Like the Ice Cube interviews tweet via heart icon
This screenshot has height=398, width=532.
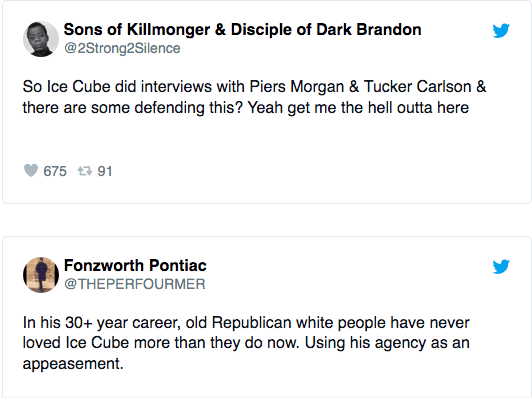pos(31,170)
